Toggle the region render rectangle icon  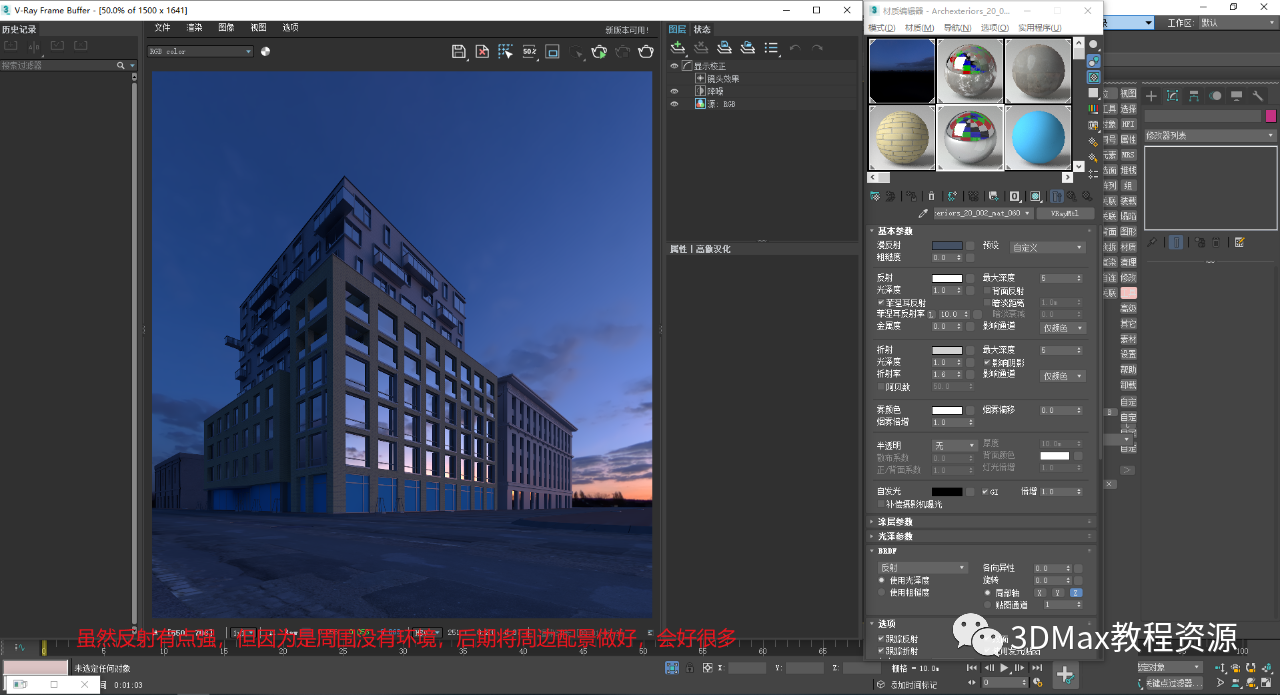point(552,52)
